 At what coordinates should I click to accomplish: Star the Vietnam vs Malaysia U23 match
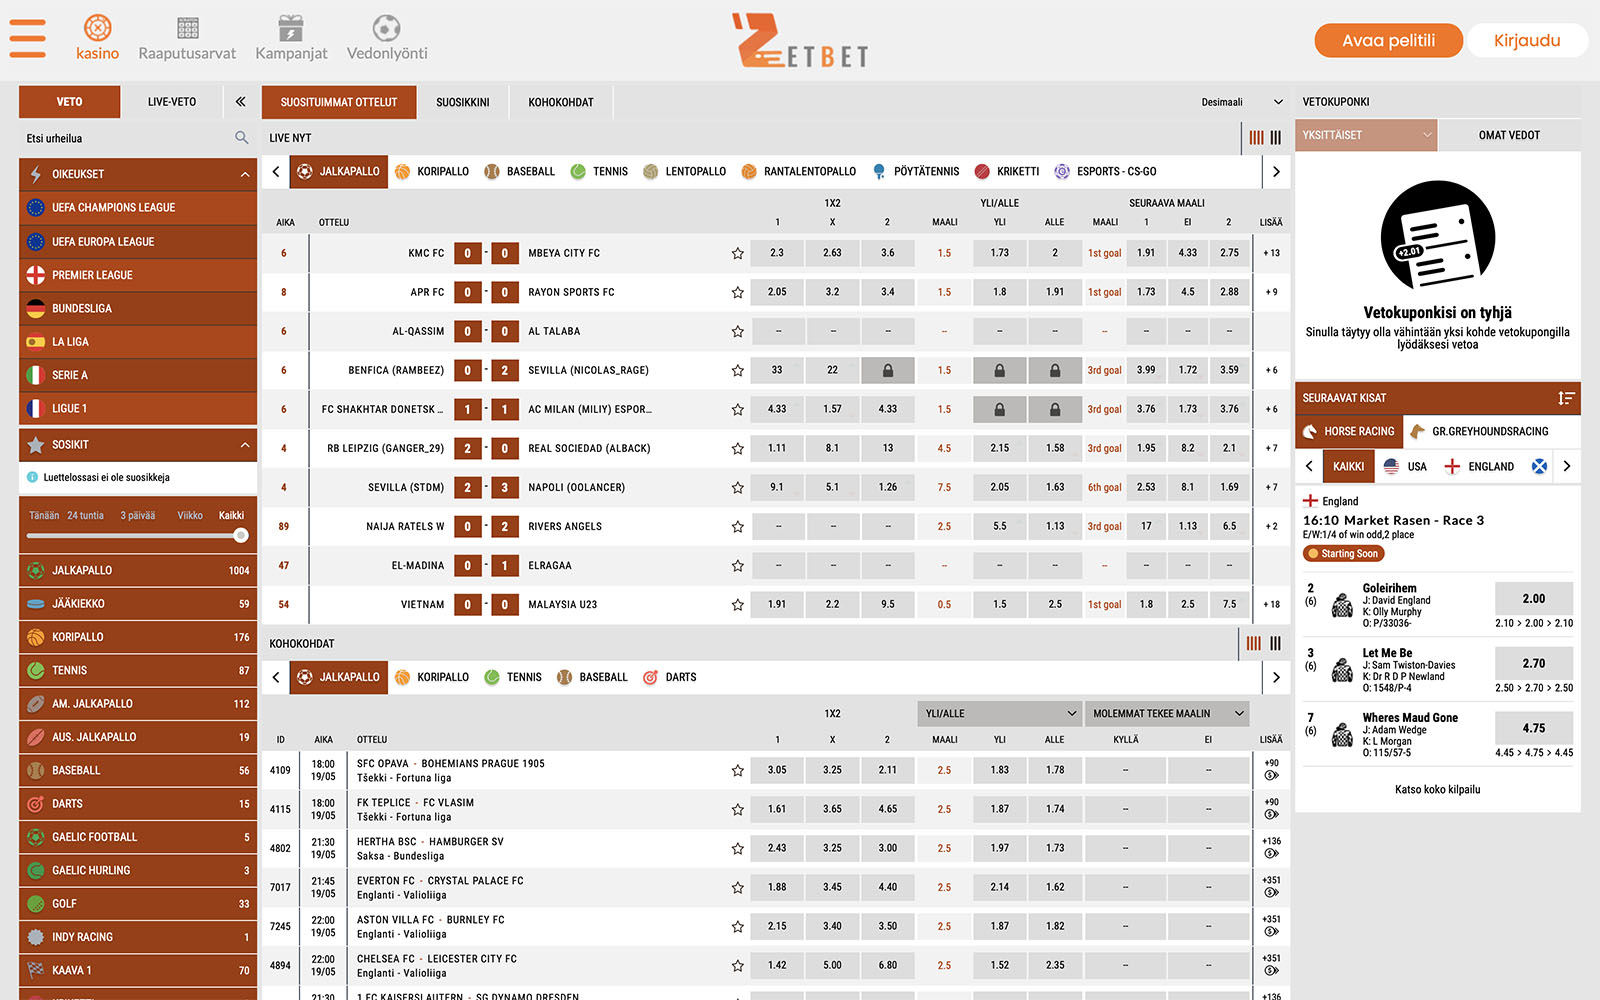pyautogui.click(x=737, y=605)
